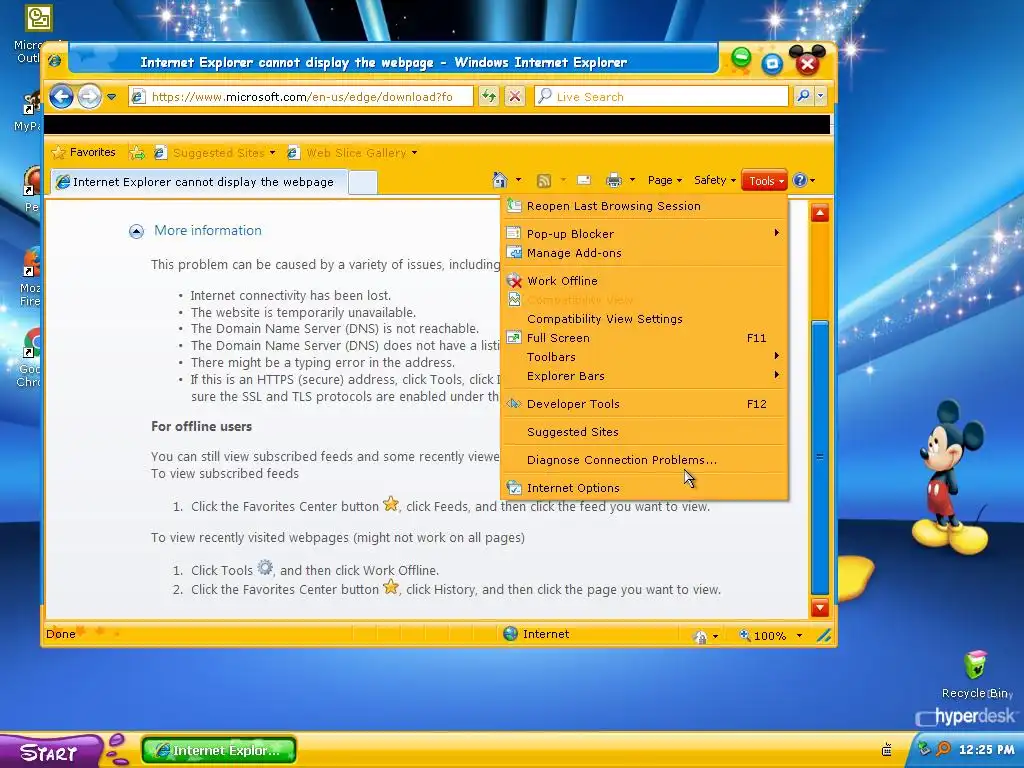1024x768 pixels.
Task: Click the Forward navigation arrow
Action: coord(89,97)
